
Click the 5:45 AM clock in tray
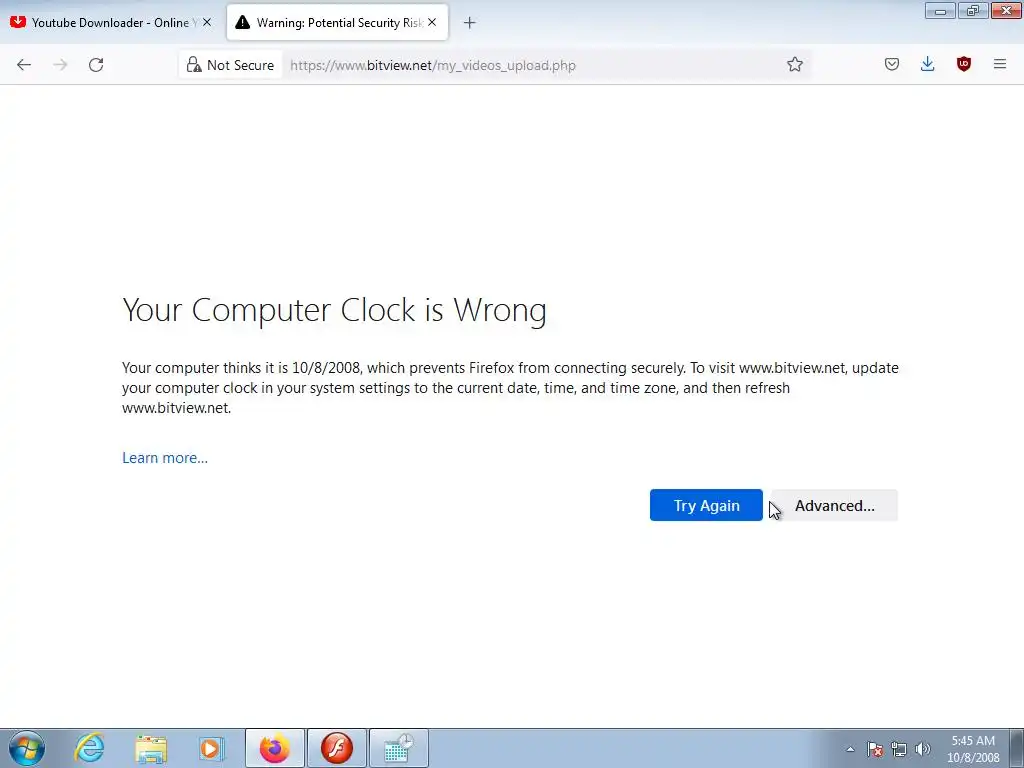point(973,749)
